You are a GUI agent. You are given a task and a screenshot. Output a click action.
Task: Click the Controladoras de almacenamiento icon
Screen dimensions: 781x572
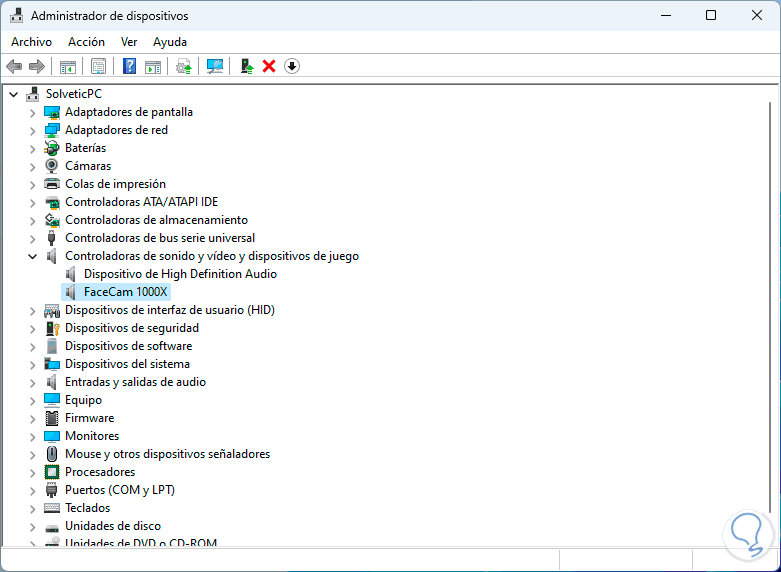pyautogui.click(x=52, y=220)
